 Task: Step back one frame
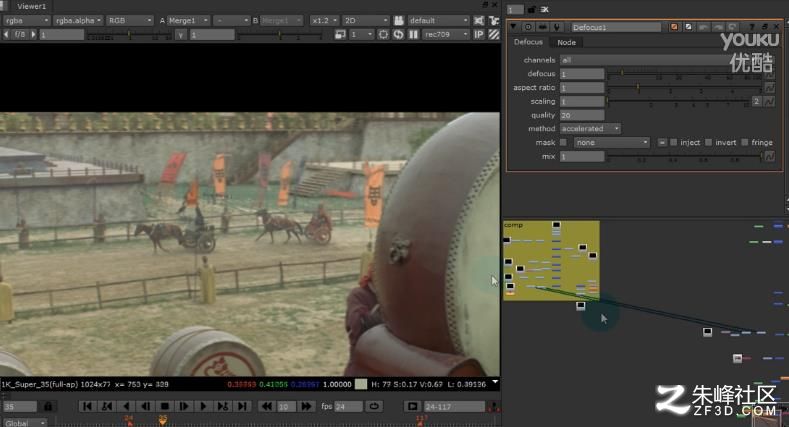[x=145, y=406]
